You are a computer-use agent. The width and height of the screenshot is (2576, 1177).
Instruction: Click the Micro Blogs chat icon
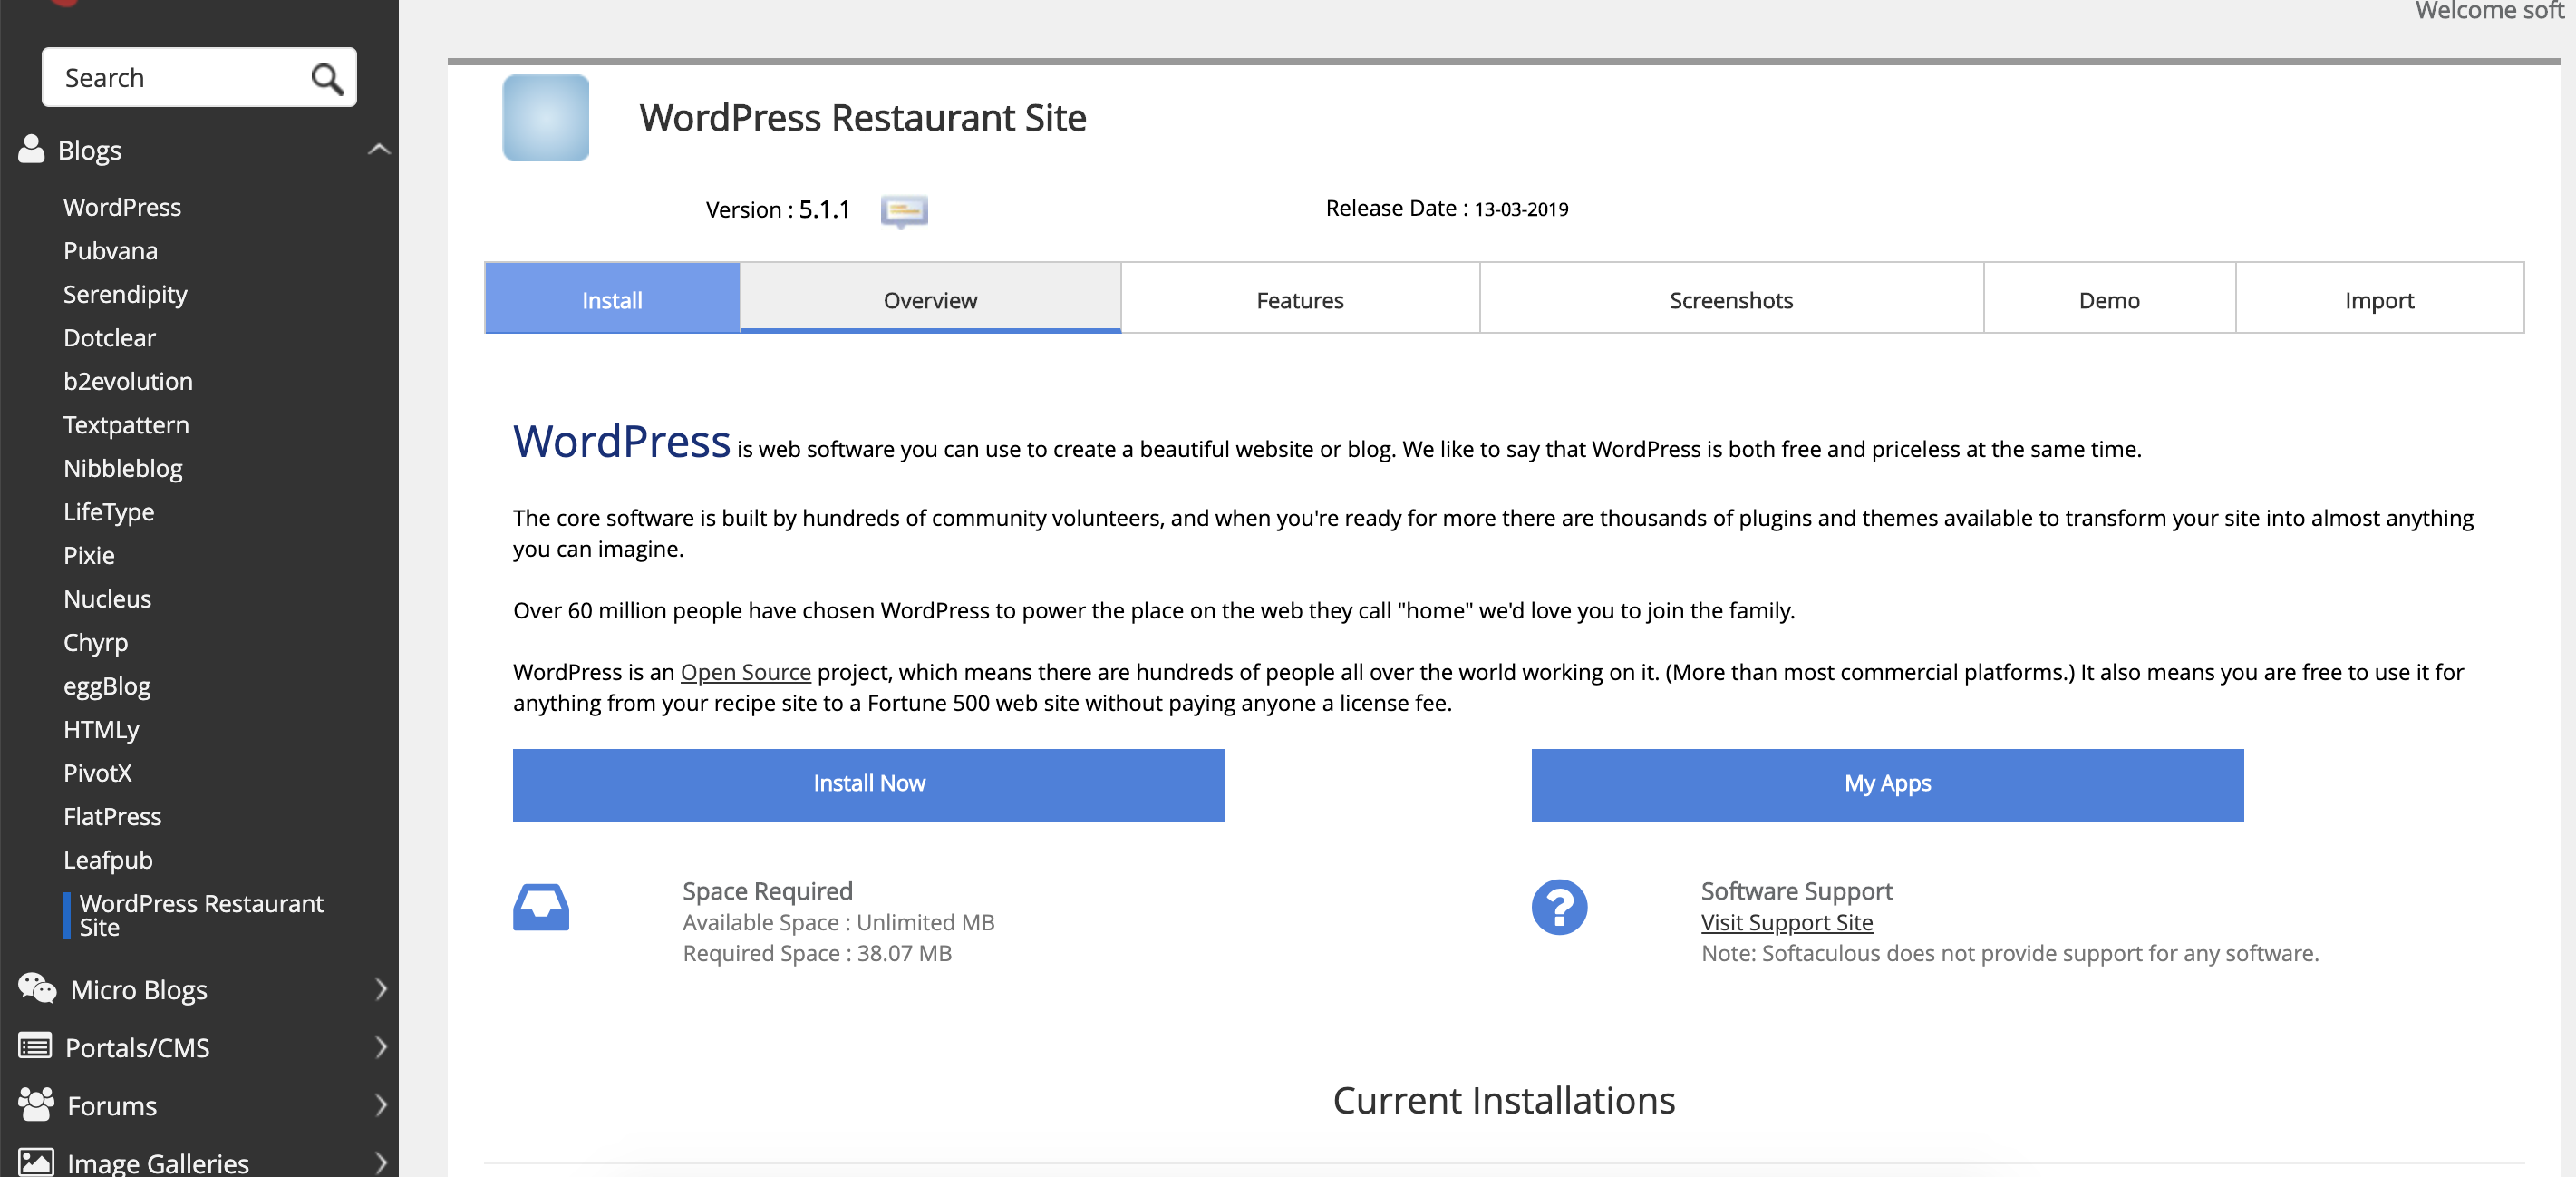(37, 988)
